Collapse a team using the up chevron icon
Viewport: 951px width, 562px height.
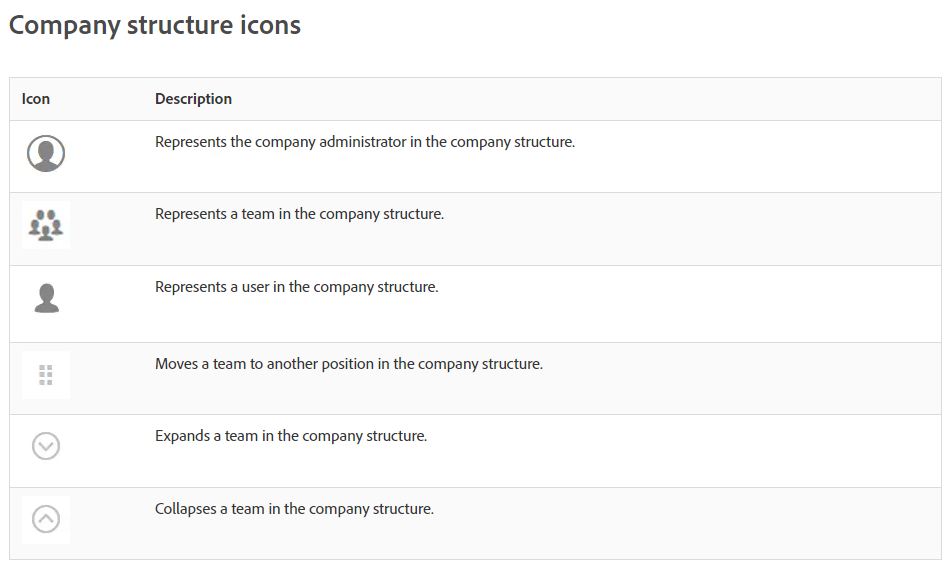46,519
